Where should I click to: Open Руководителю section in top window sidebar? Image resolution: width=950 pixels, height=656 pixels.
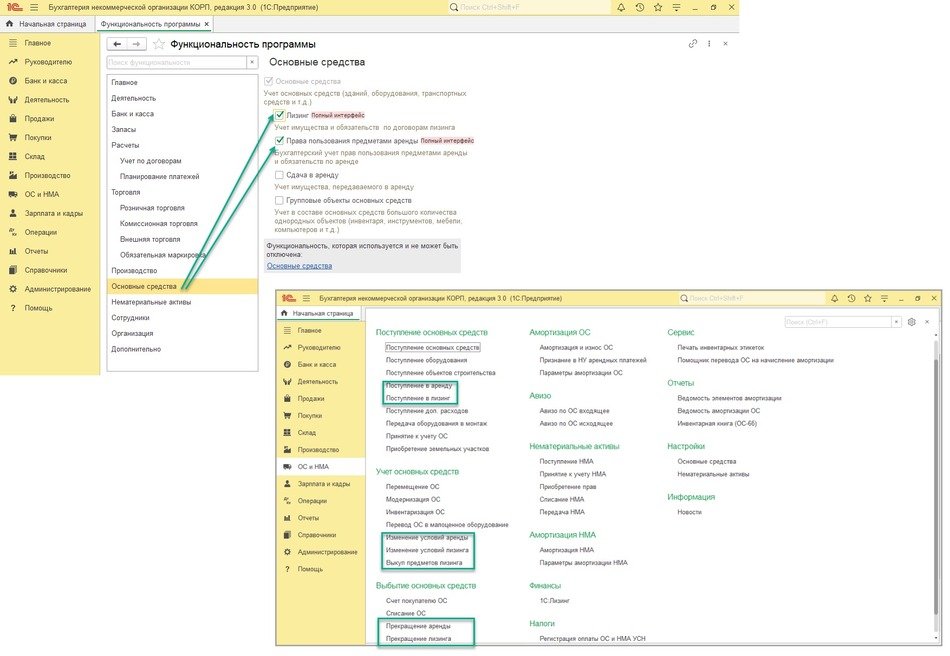48,62
